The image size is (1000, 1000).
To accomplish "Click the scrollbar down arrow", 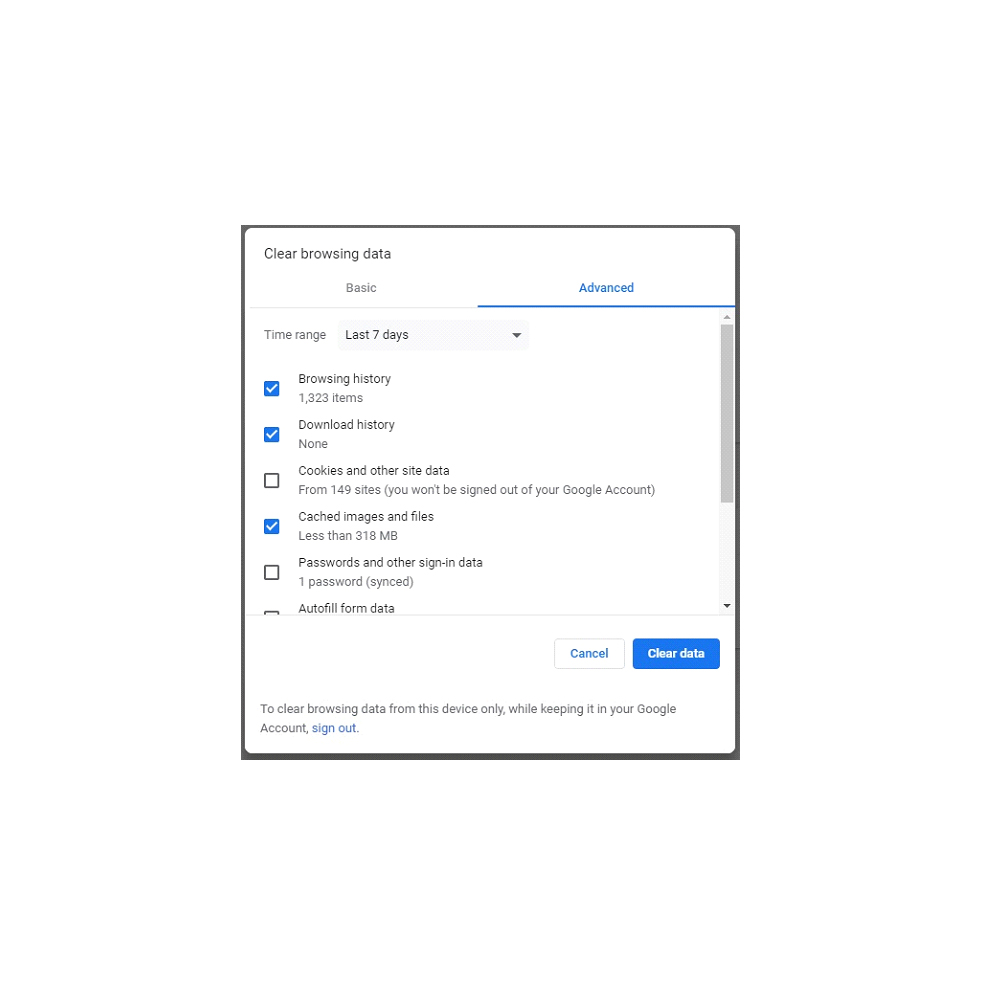I will coord(726,606).
